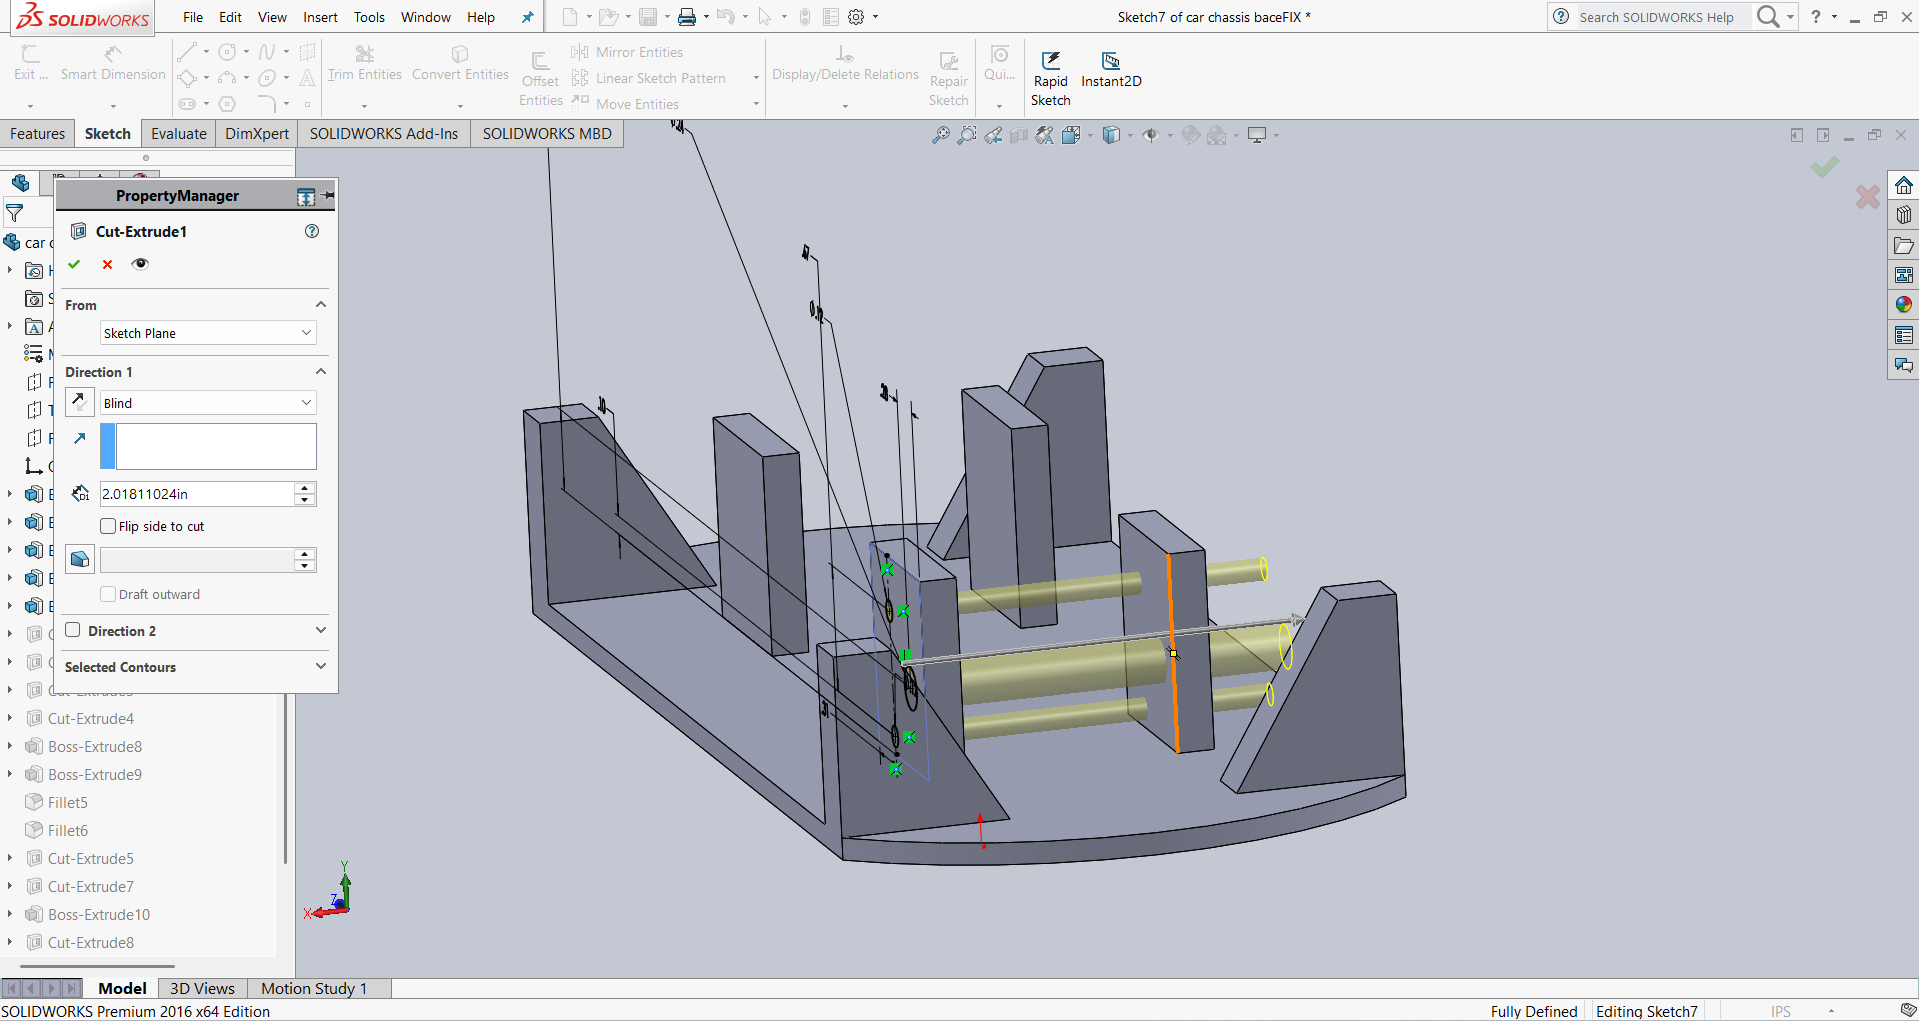Viewport: 1919px width, 1021px height.
Task: Toggle Draft outward checkbox
Action: coord(108,594)
